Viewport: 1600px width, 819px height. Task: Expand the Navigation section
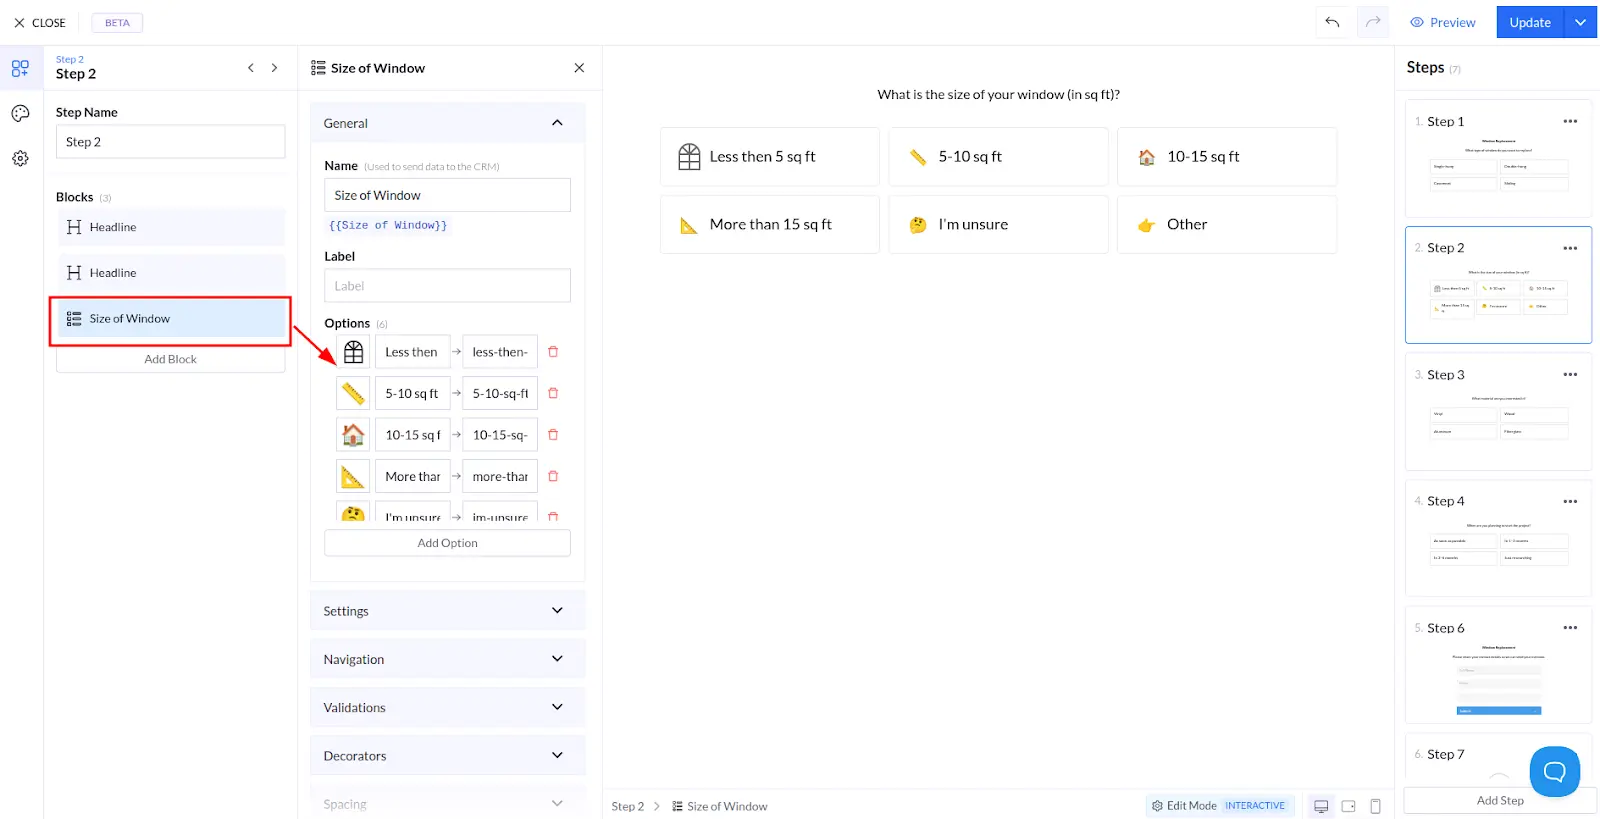click(447, 659)
